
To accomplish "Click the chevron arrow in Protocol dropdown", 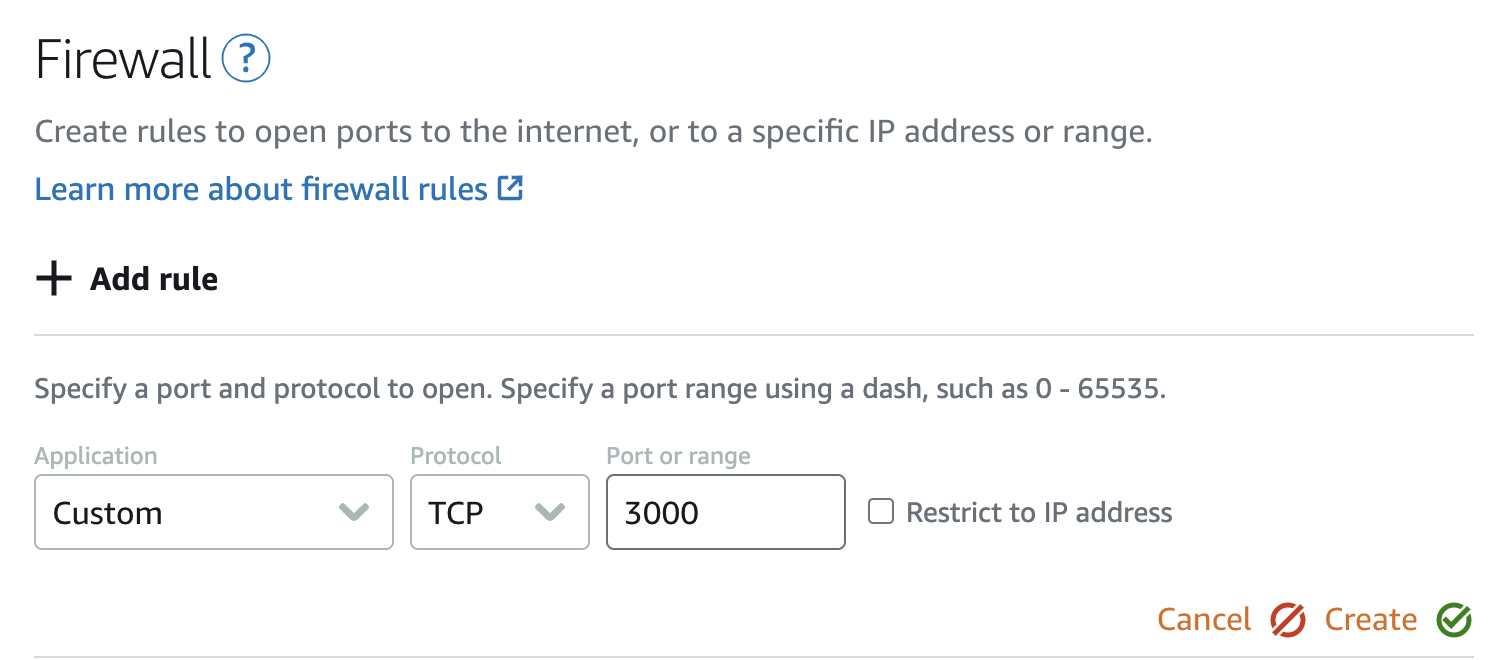I will click(549, 513).
